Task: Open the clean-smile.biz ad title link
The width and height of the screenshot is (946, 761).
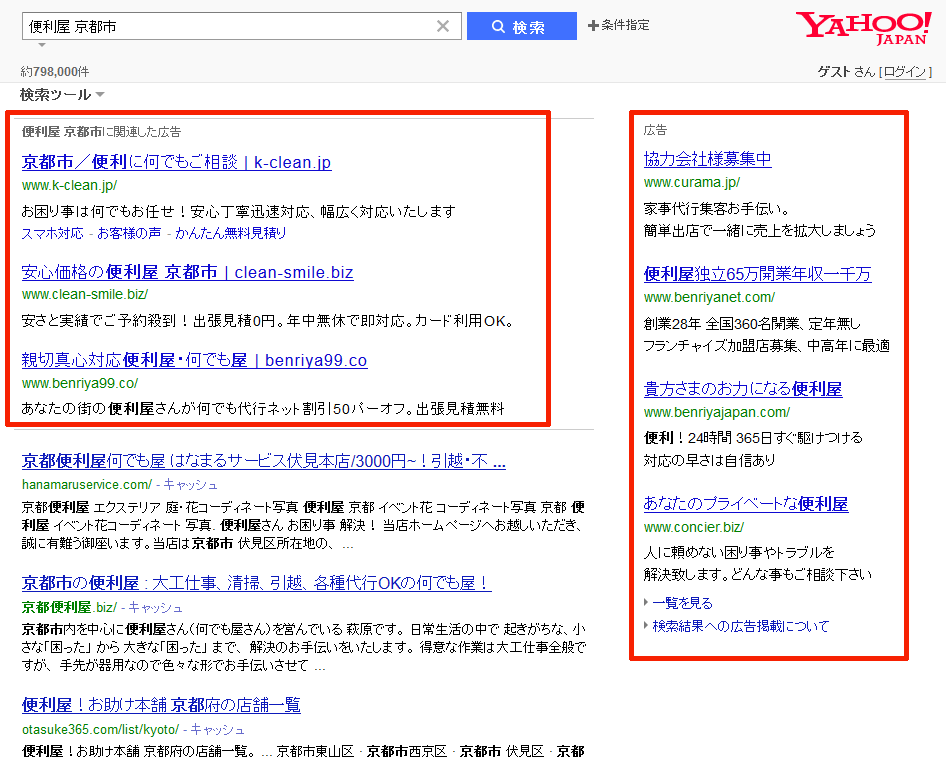Action: pyautogui.click(x=188, y=272)
